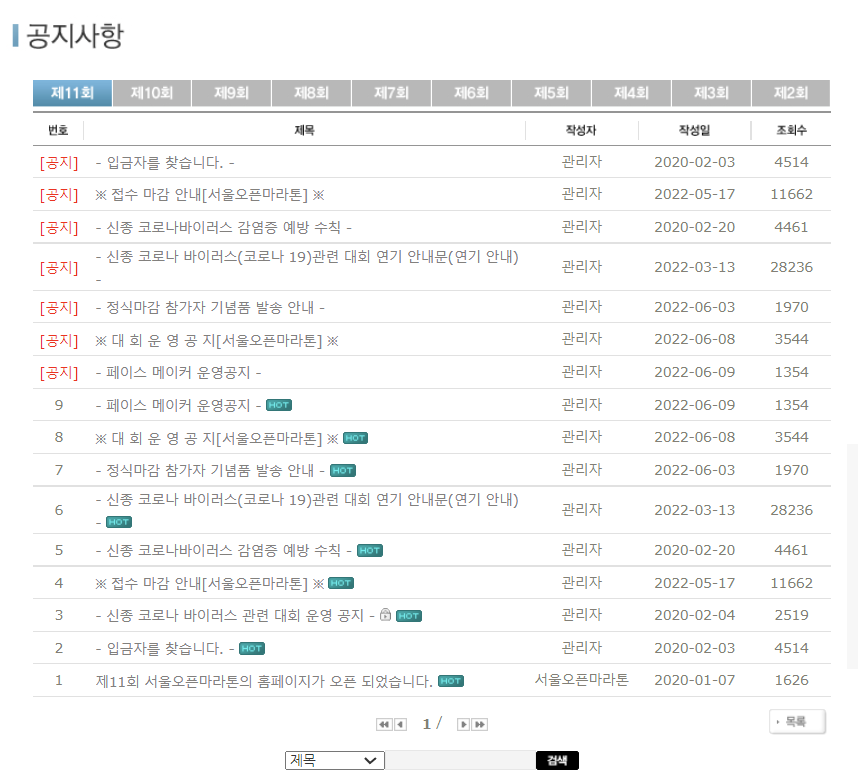Image resolution: width=858 pixels, height=783 pixels.
Task: Click the black 검색 search button
Action: click(557, 760)
